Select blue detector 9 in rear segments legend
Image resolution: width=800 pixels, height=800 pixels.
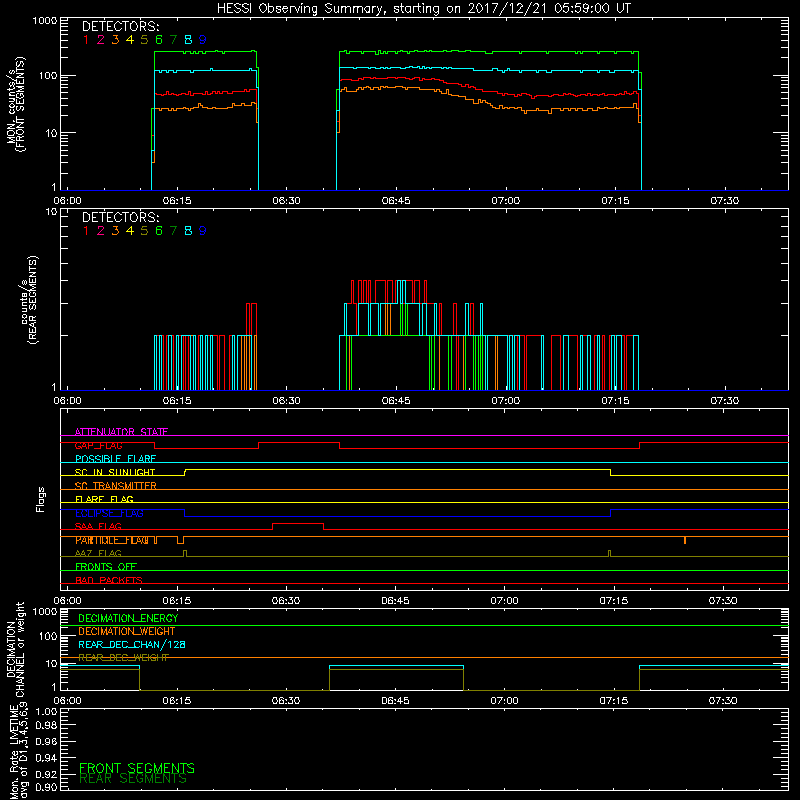point(203,231)
